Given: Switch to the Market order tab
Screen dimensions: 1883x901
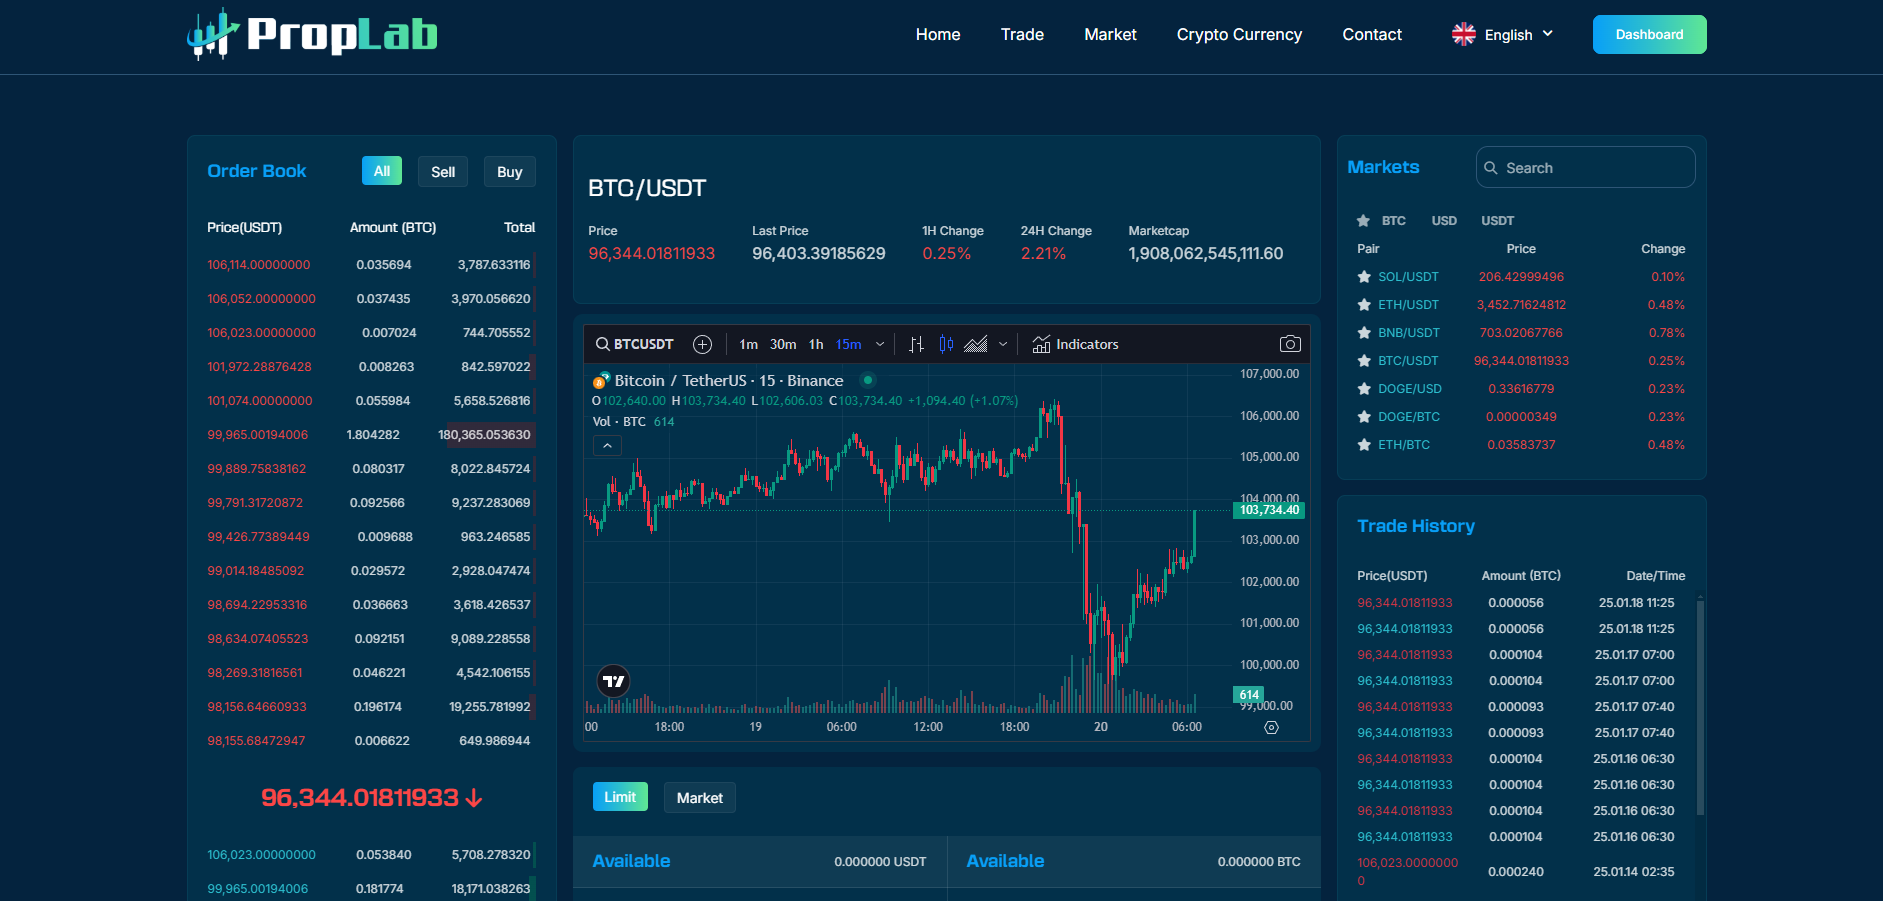Looking at the screenshot, I should [x=699, y=798].
